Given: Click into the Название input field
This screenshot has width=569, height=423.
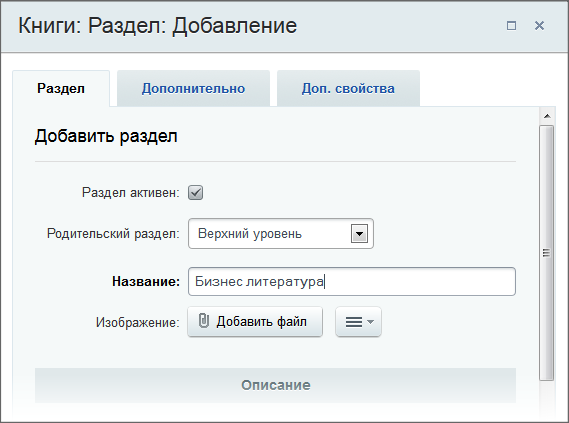Looking at the screenshot, I should (352, 282).
